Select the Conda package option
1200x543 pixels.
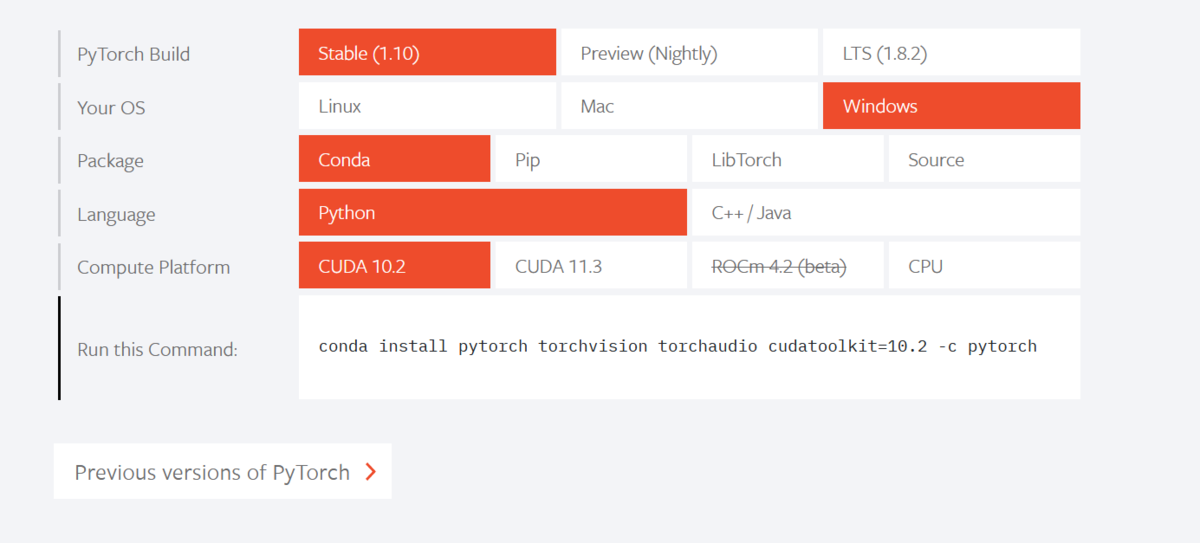click(394, 159)
